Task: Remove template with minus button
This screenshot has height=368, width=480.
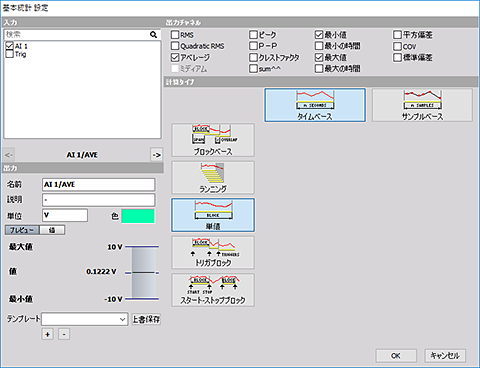Action: pos(64,334)
